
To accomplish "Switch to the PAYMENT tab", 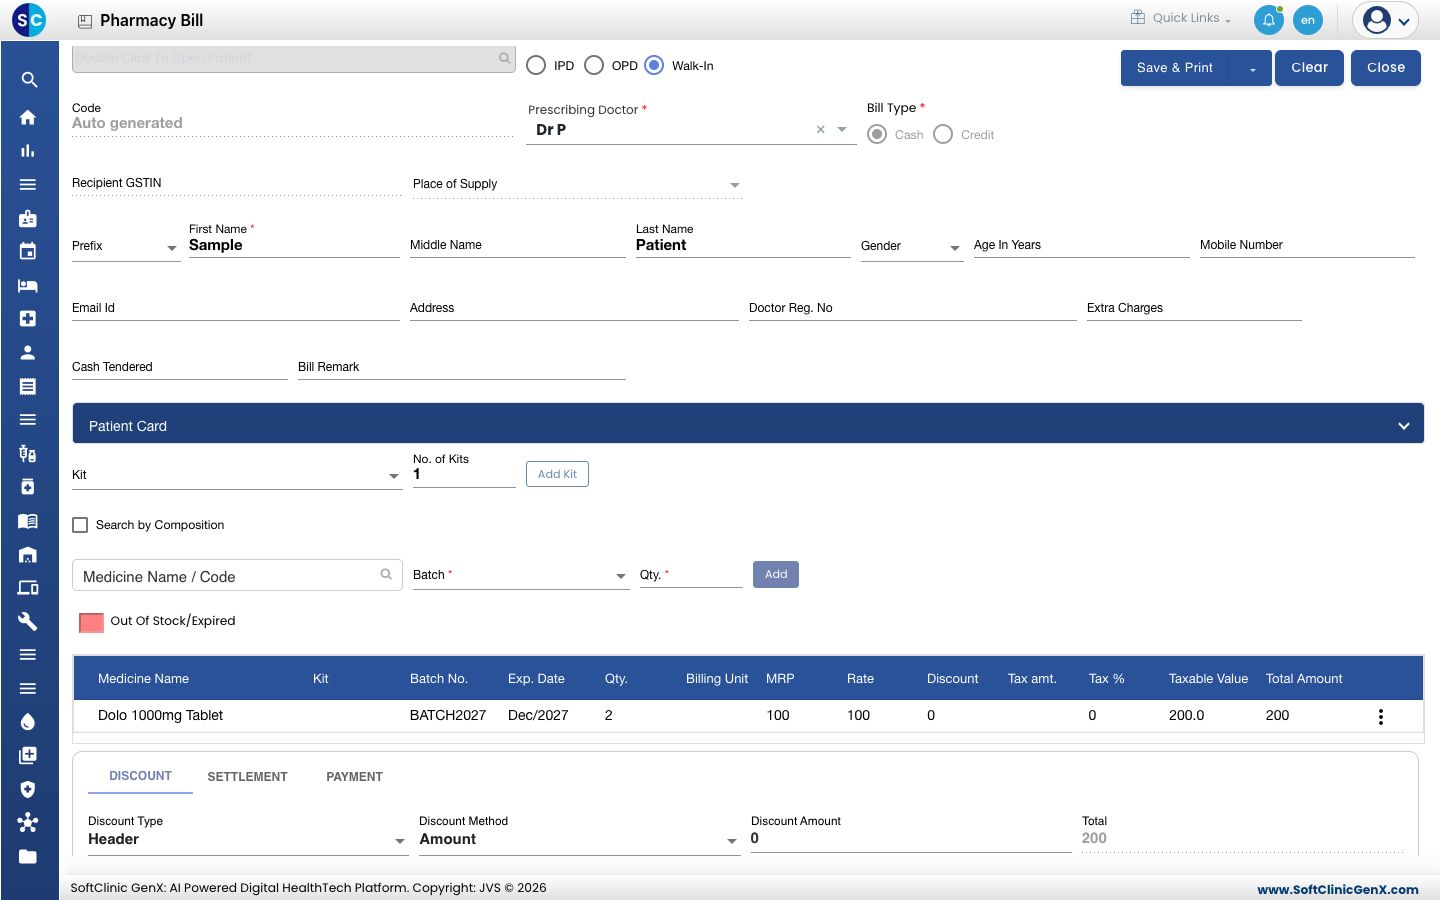I will pos(354,777).
